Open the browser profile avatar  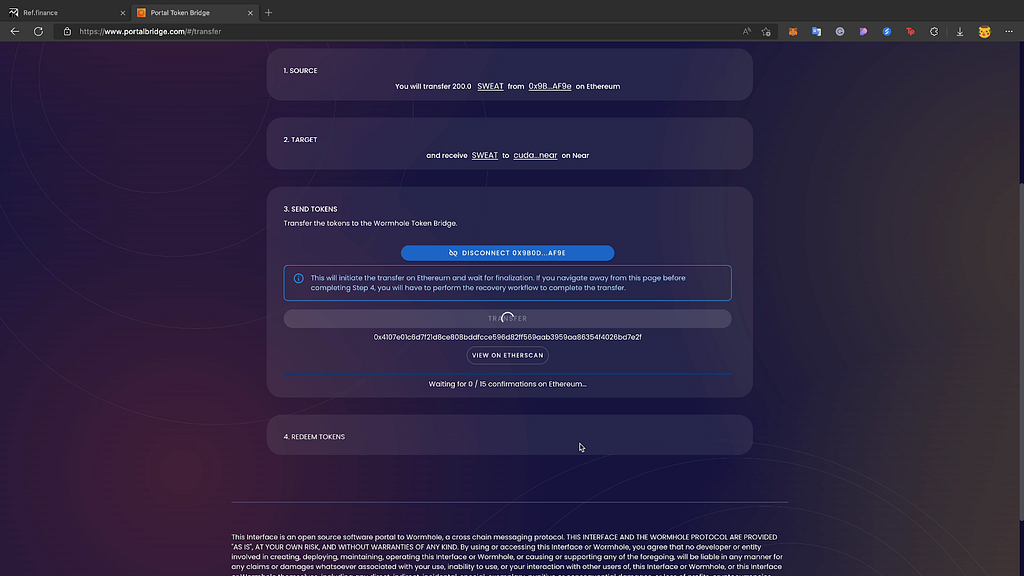[984, 31]
